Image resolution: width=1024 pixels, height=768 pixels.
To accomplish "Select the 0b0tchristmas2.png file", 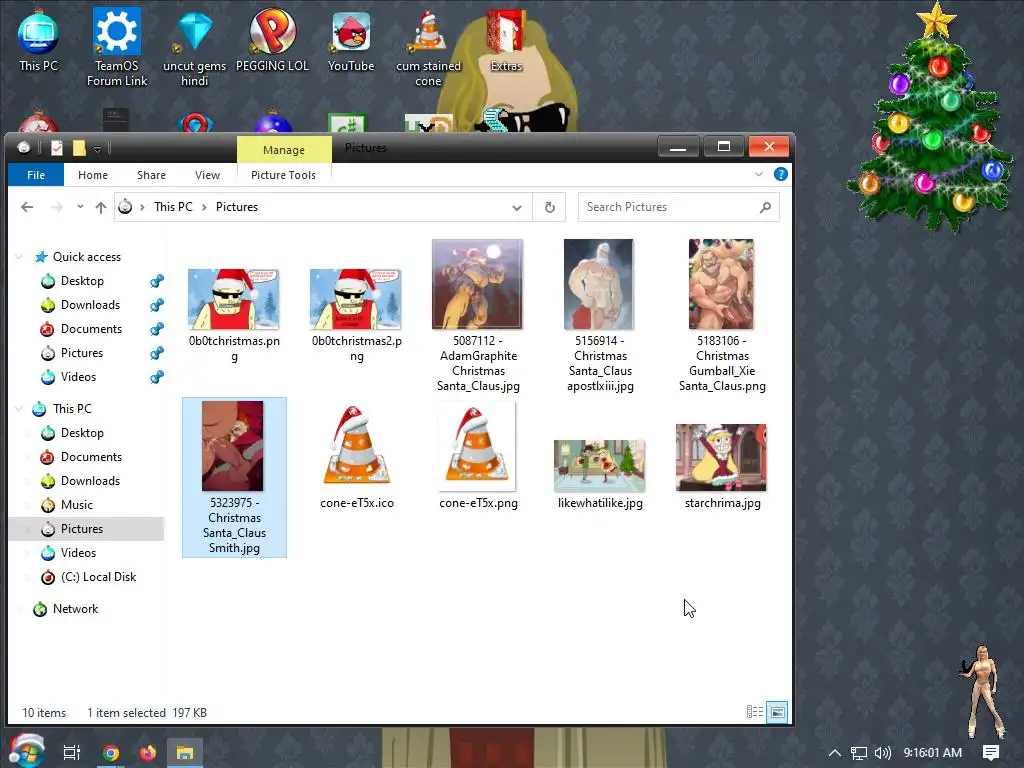I will (356, 315).
